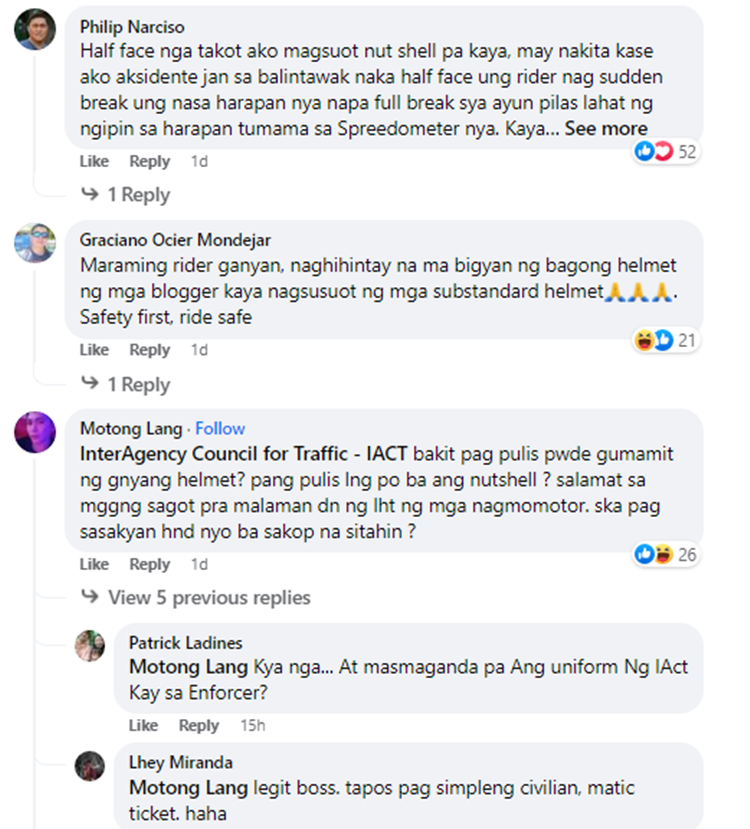
Task: Follow Motong Lang
Action: click(220, 428)
